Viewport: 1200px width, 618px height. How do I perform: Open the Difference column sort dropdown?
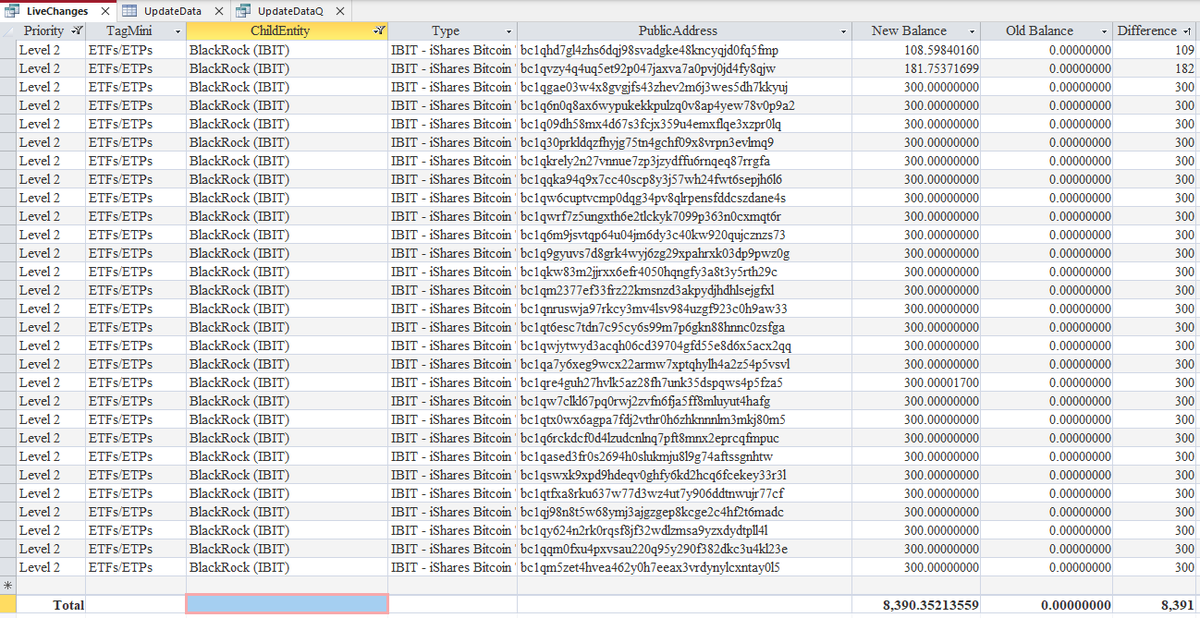1187,31
